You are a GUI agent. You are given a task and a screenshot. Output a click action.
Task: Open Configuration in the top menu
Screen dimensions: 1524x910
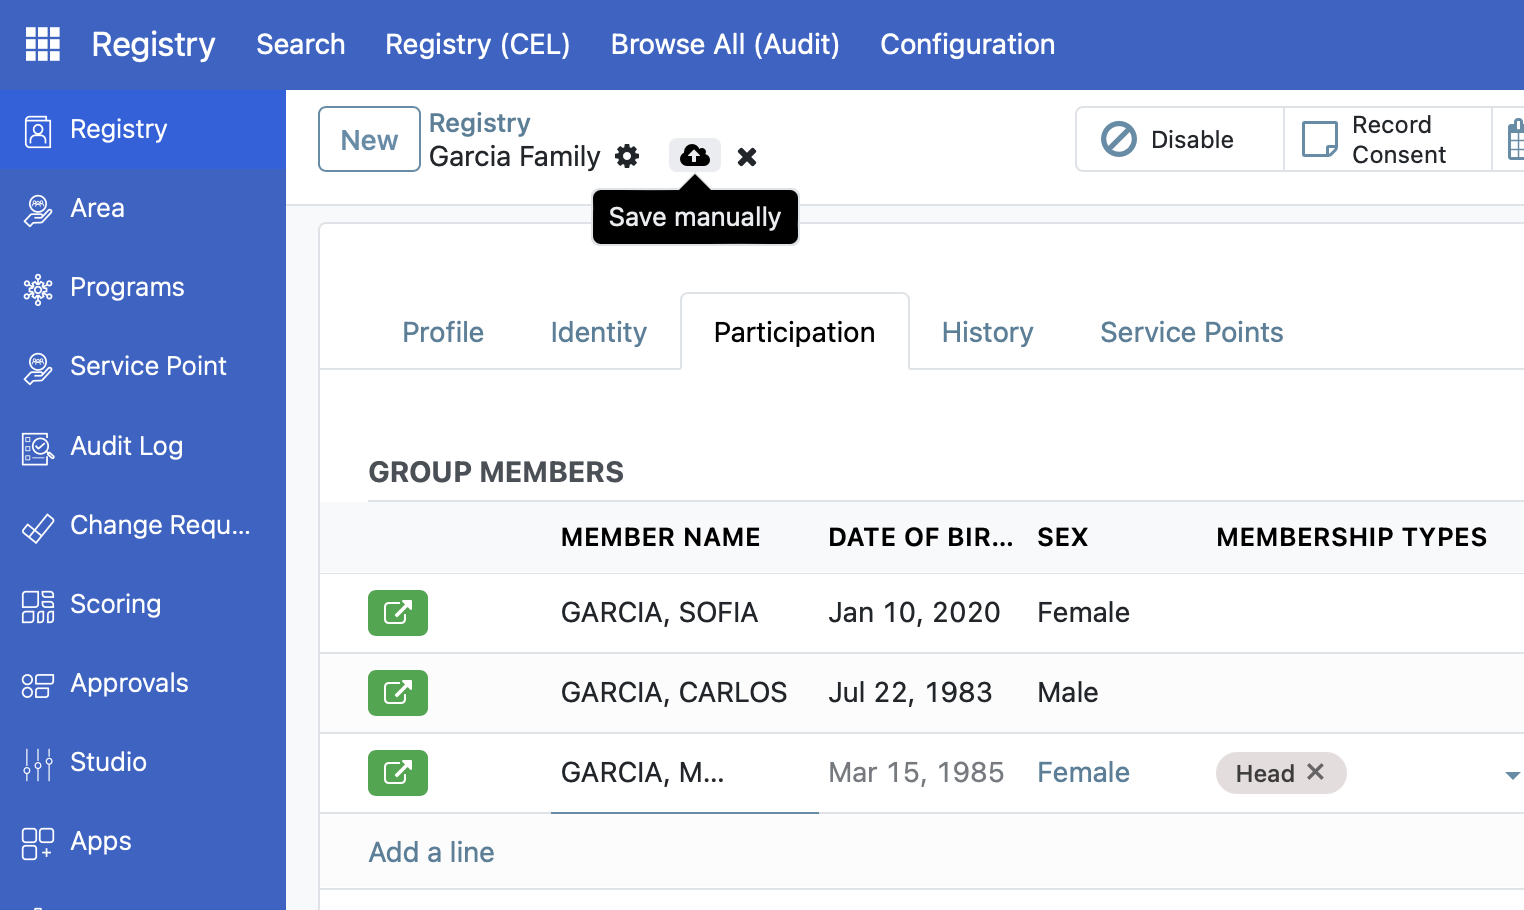[967, 44]
